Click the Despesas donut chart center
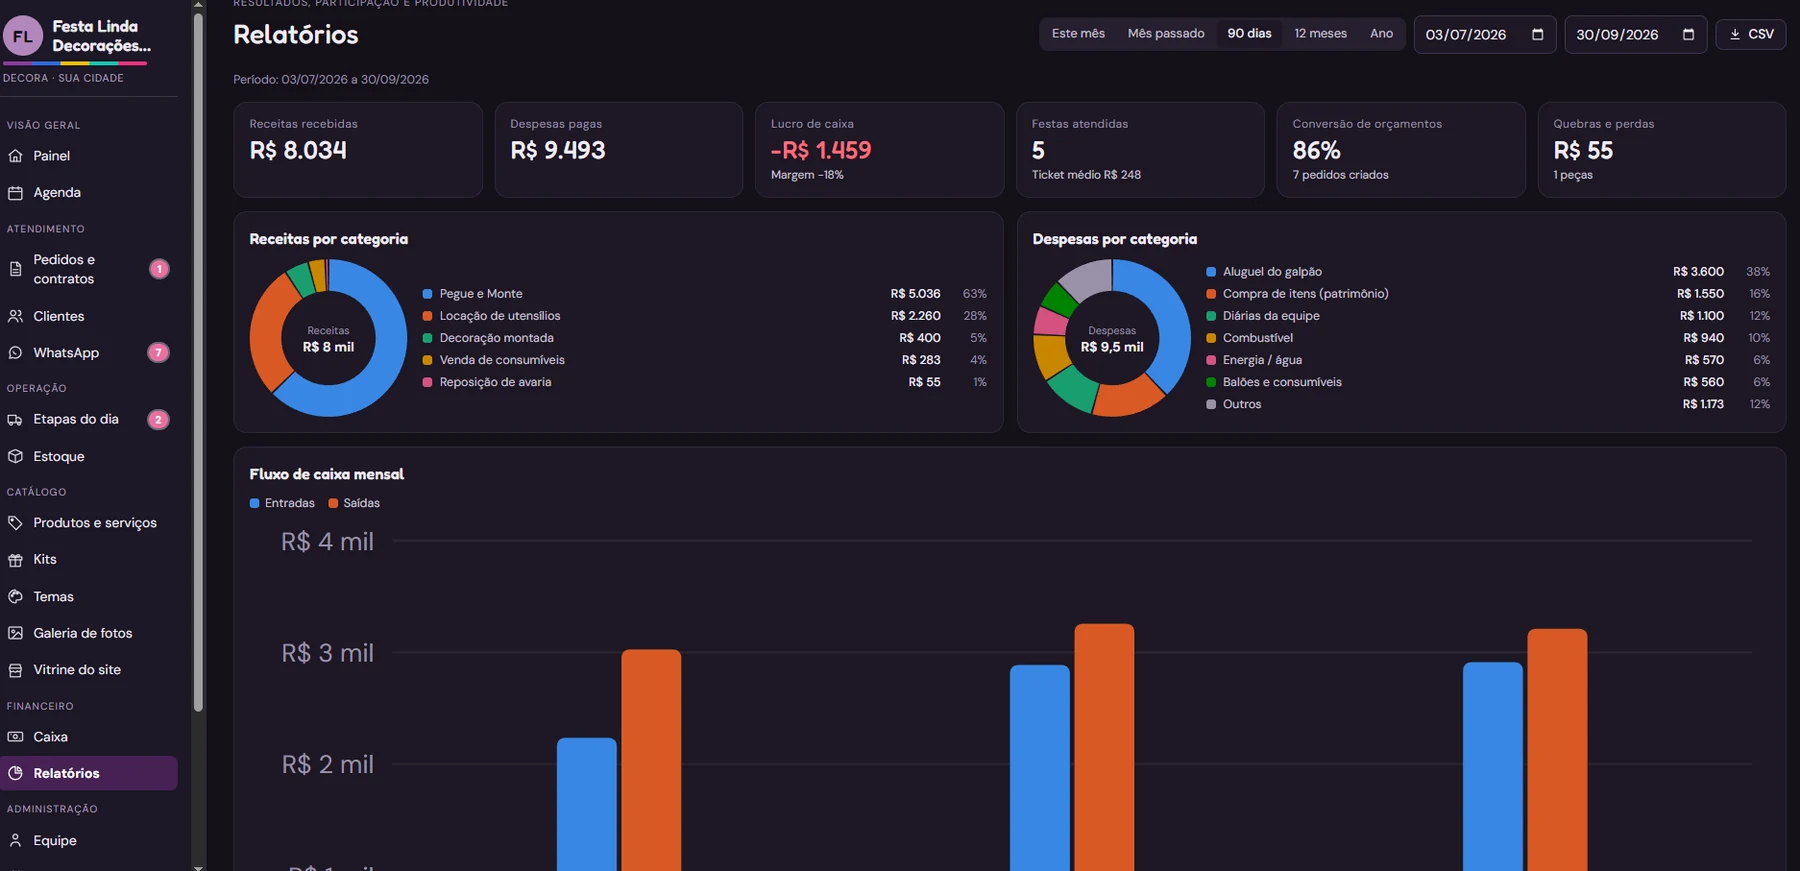1800x871 pixels. pyautogui.click(x=1112, y=339)
